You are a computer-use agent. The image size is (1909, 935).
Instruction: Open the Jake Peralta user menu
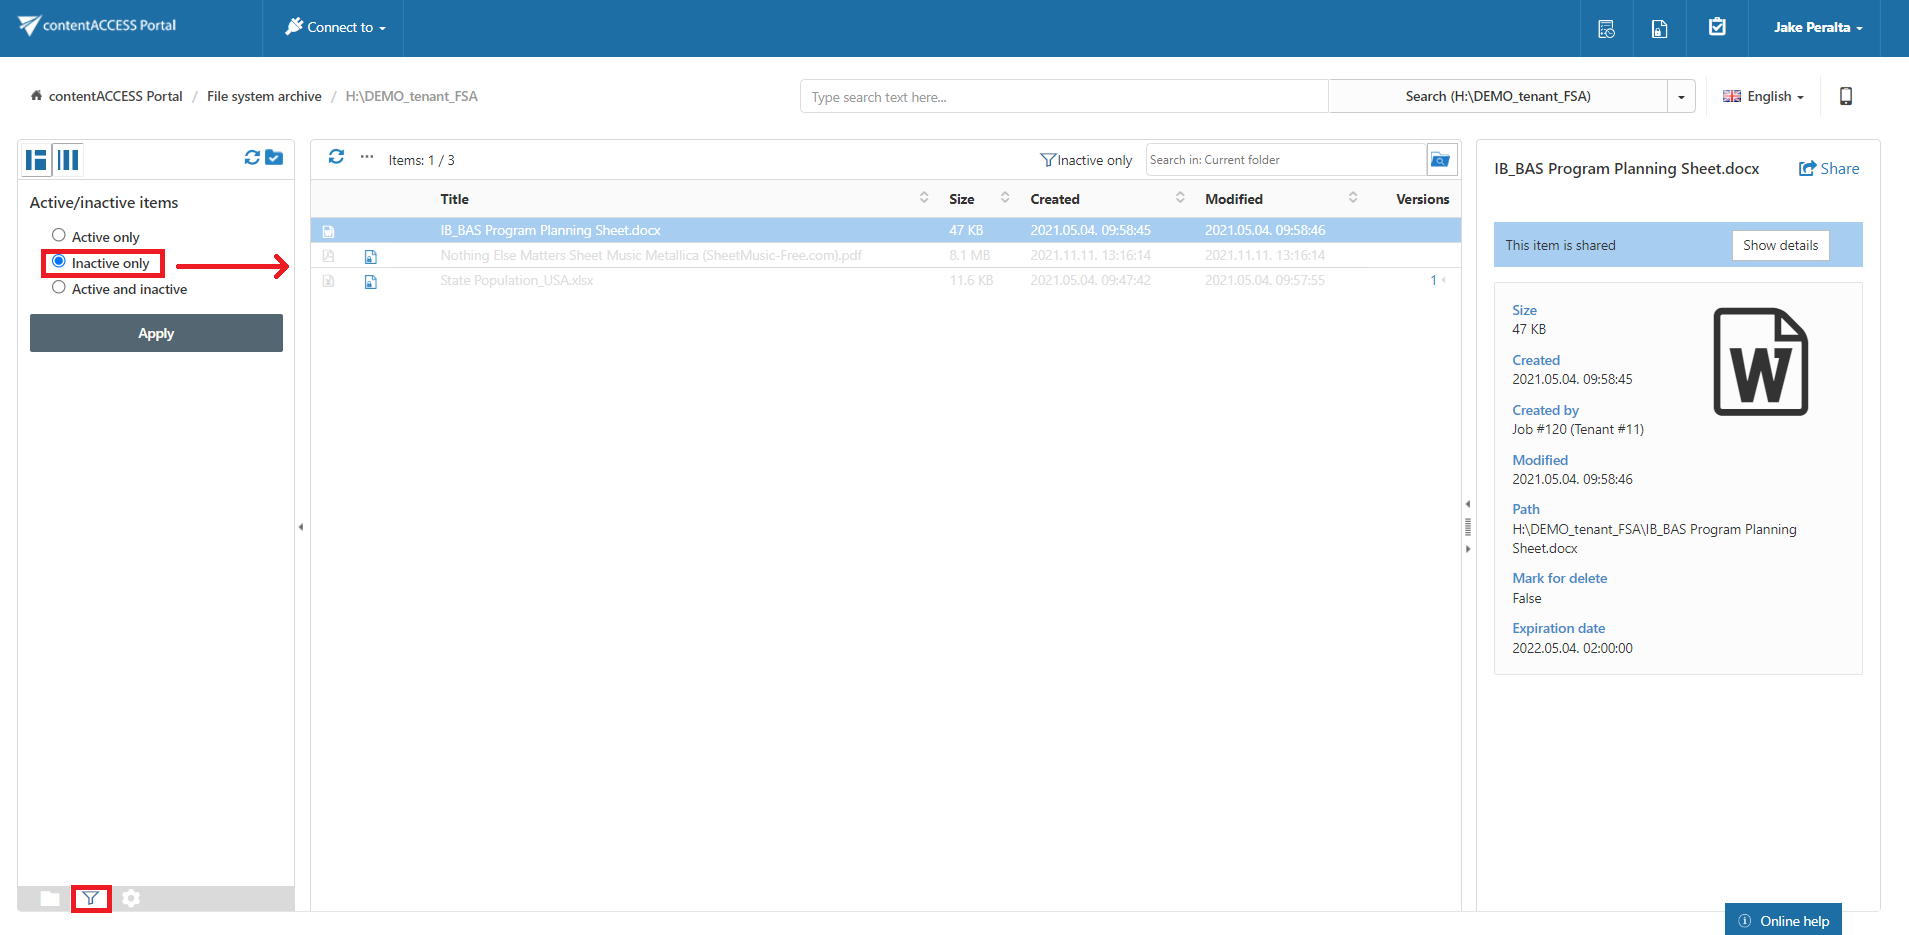(x=1817, y=27)
